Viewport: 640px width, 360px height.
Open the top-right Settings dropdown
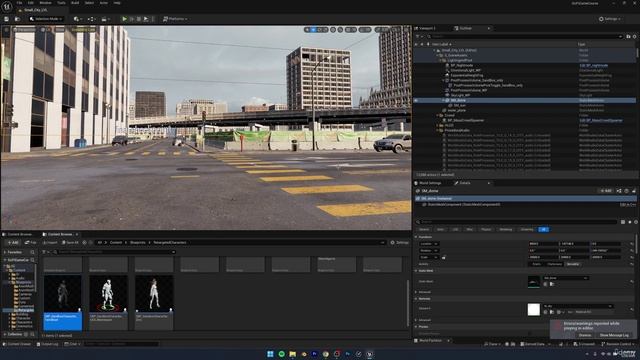pos(610,19)
